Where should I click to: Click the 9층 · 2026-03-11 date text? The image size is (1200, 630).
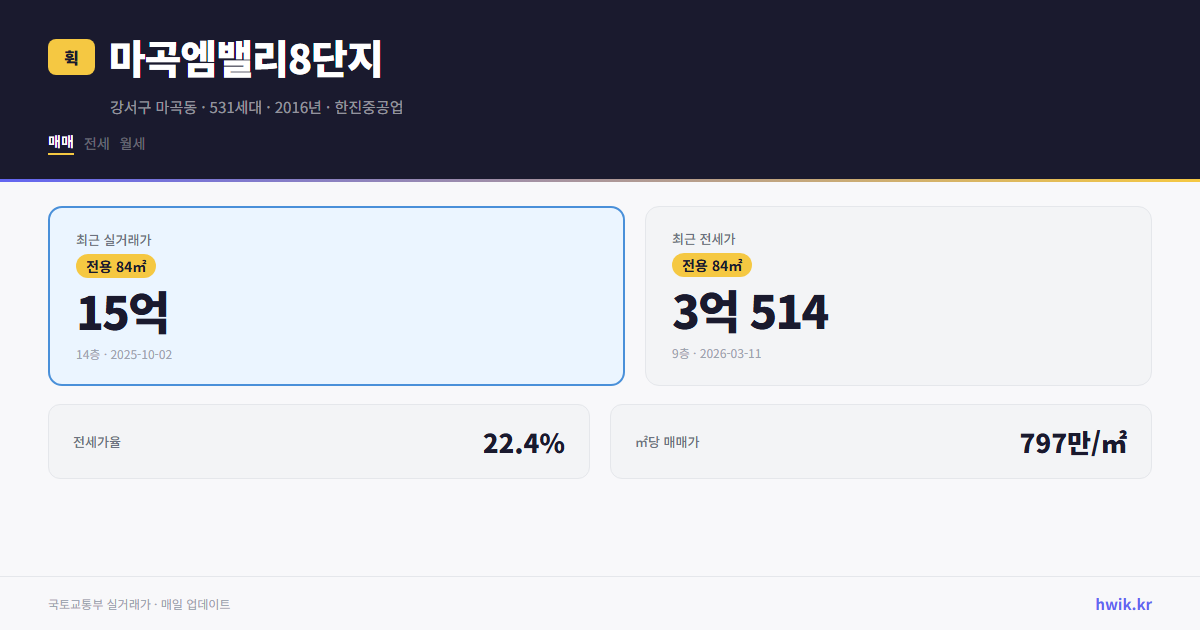click(715, 353)
